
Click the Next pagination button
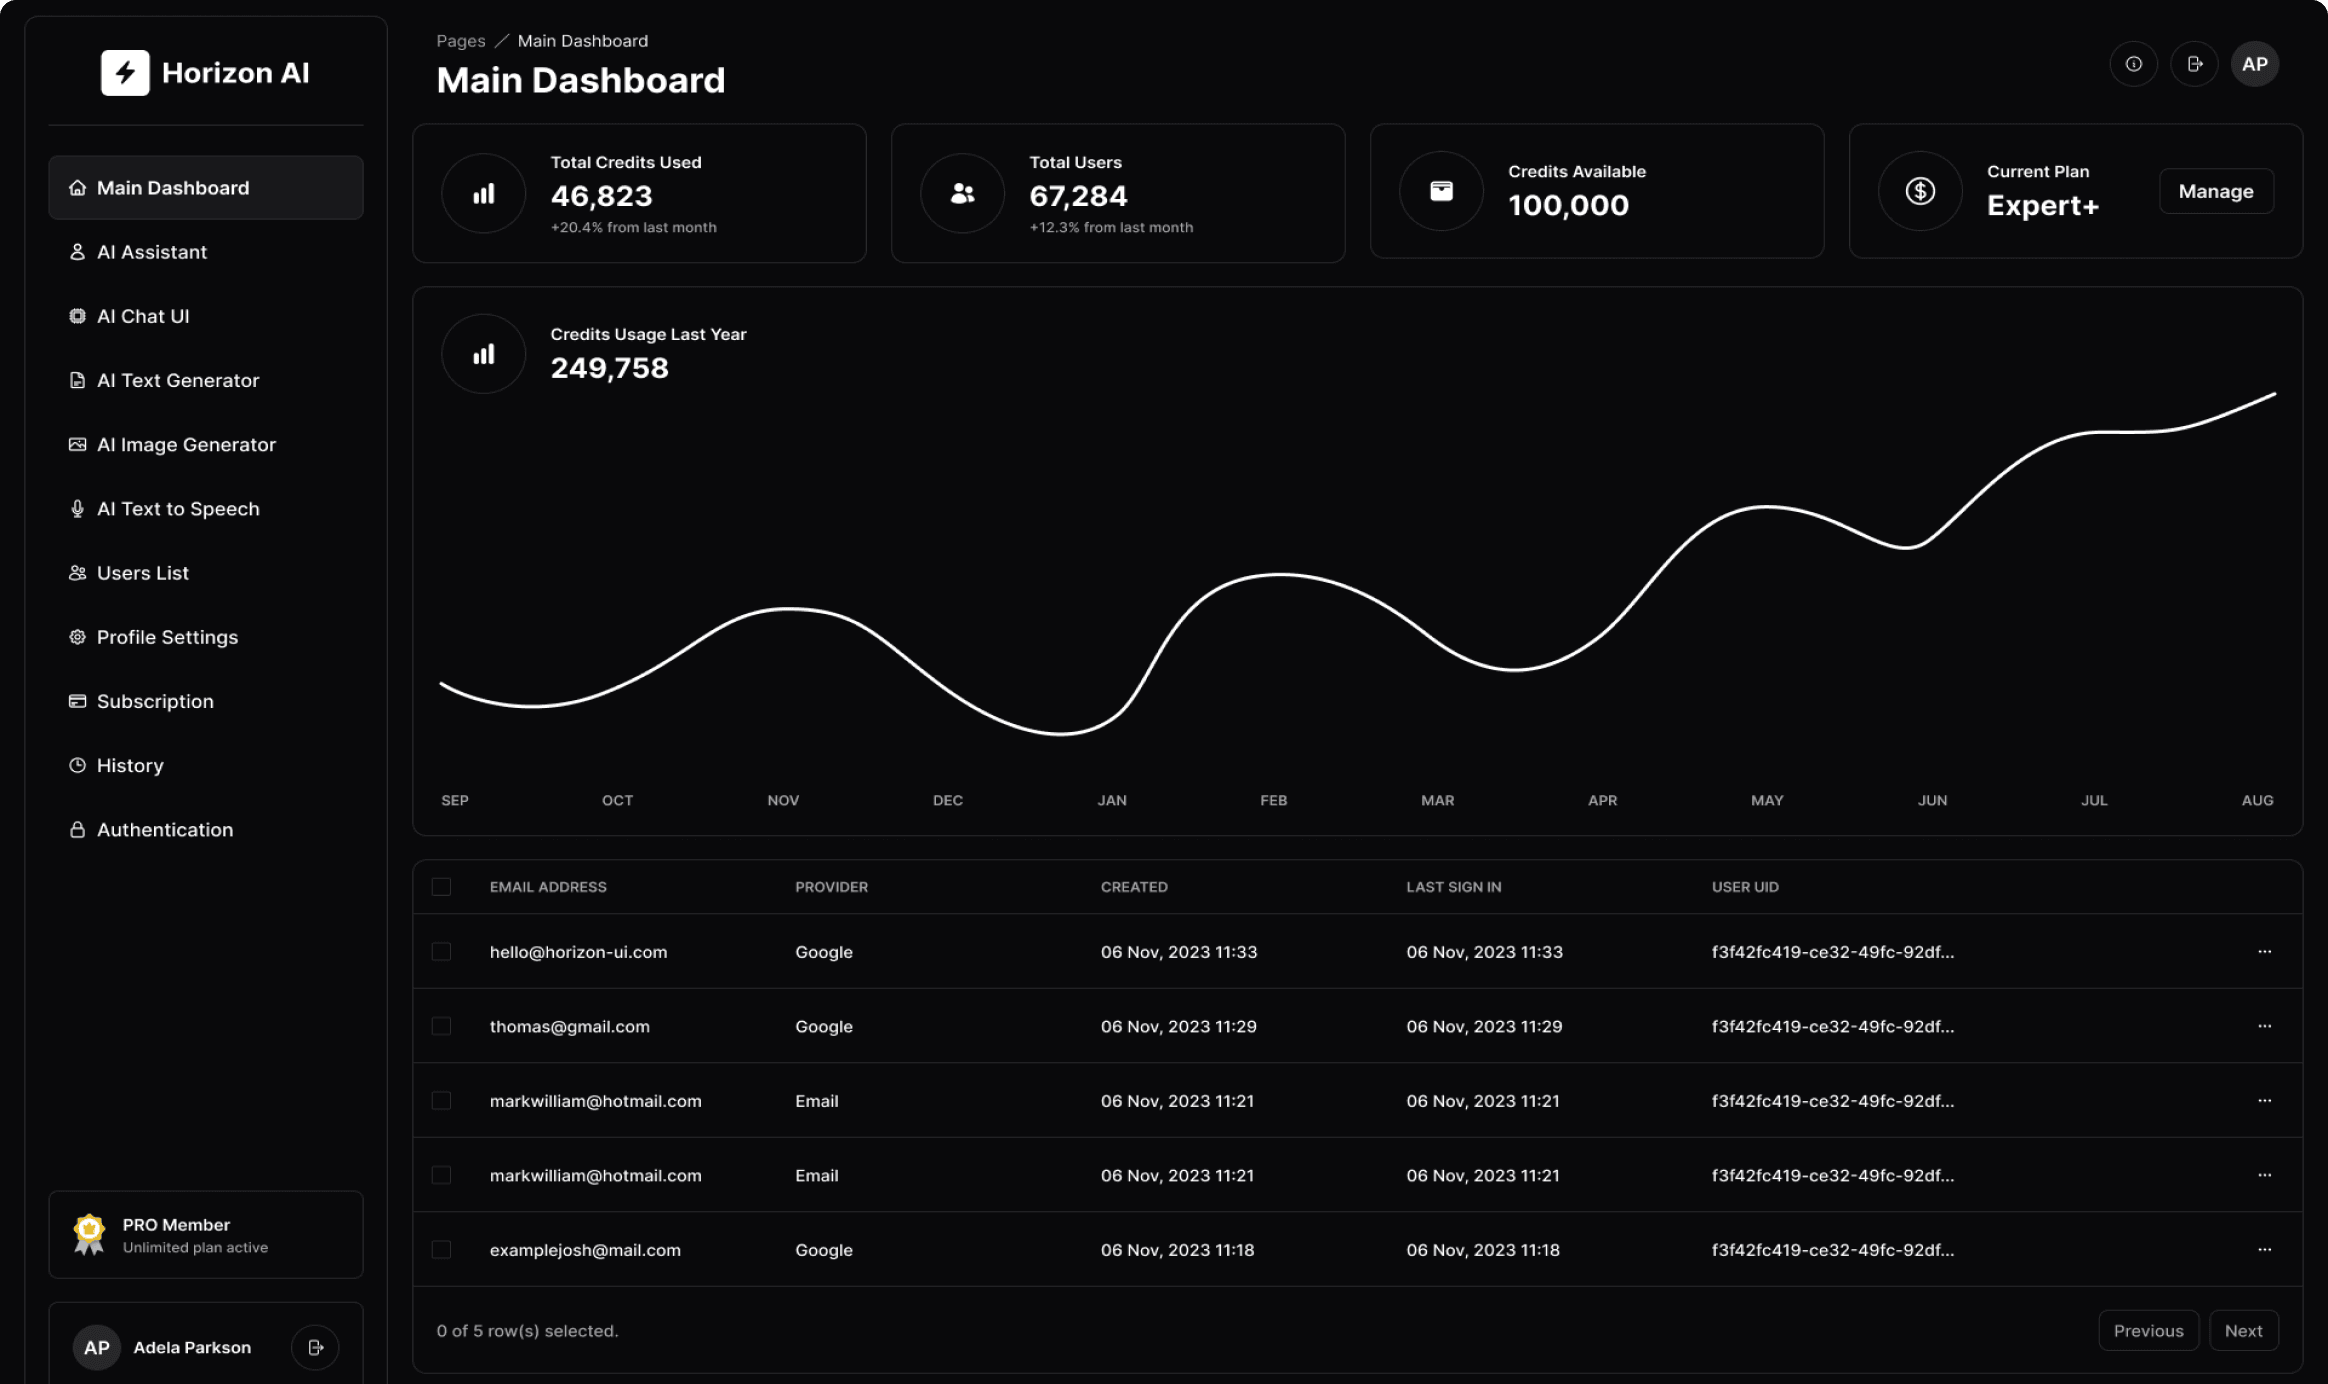[2243, 1331]
